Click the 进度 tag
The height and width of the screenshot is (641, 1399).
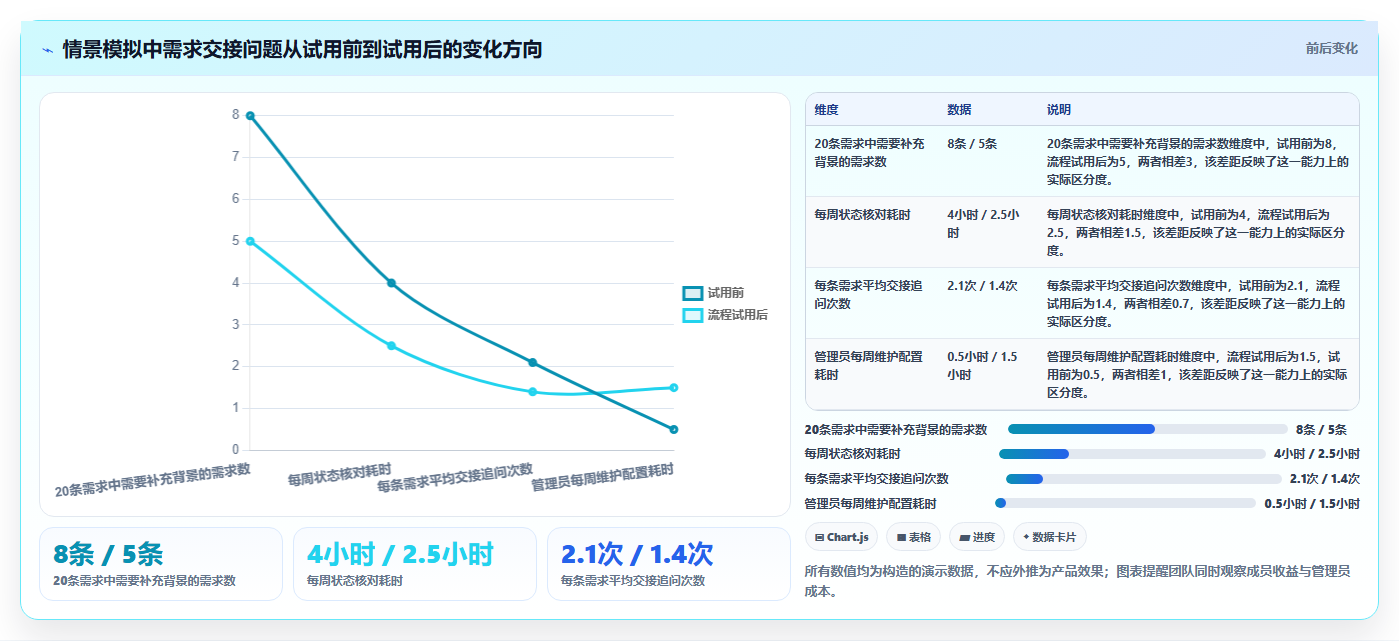pyautogui.click(x=976, y=537)
